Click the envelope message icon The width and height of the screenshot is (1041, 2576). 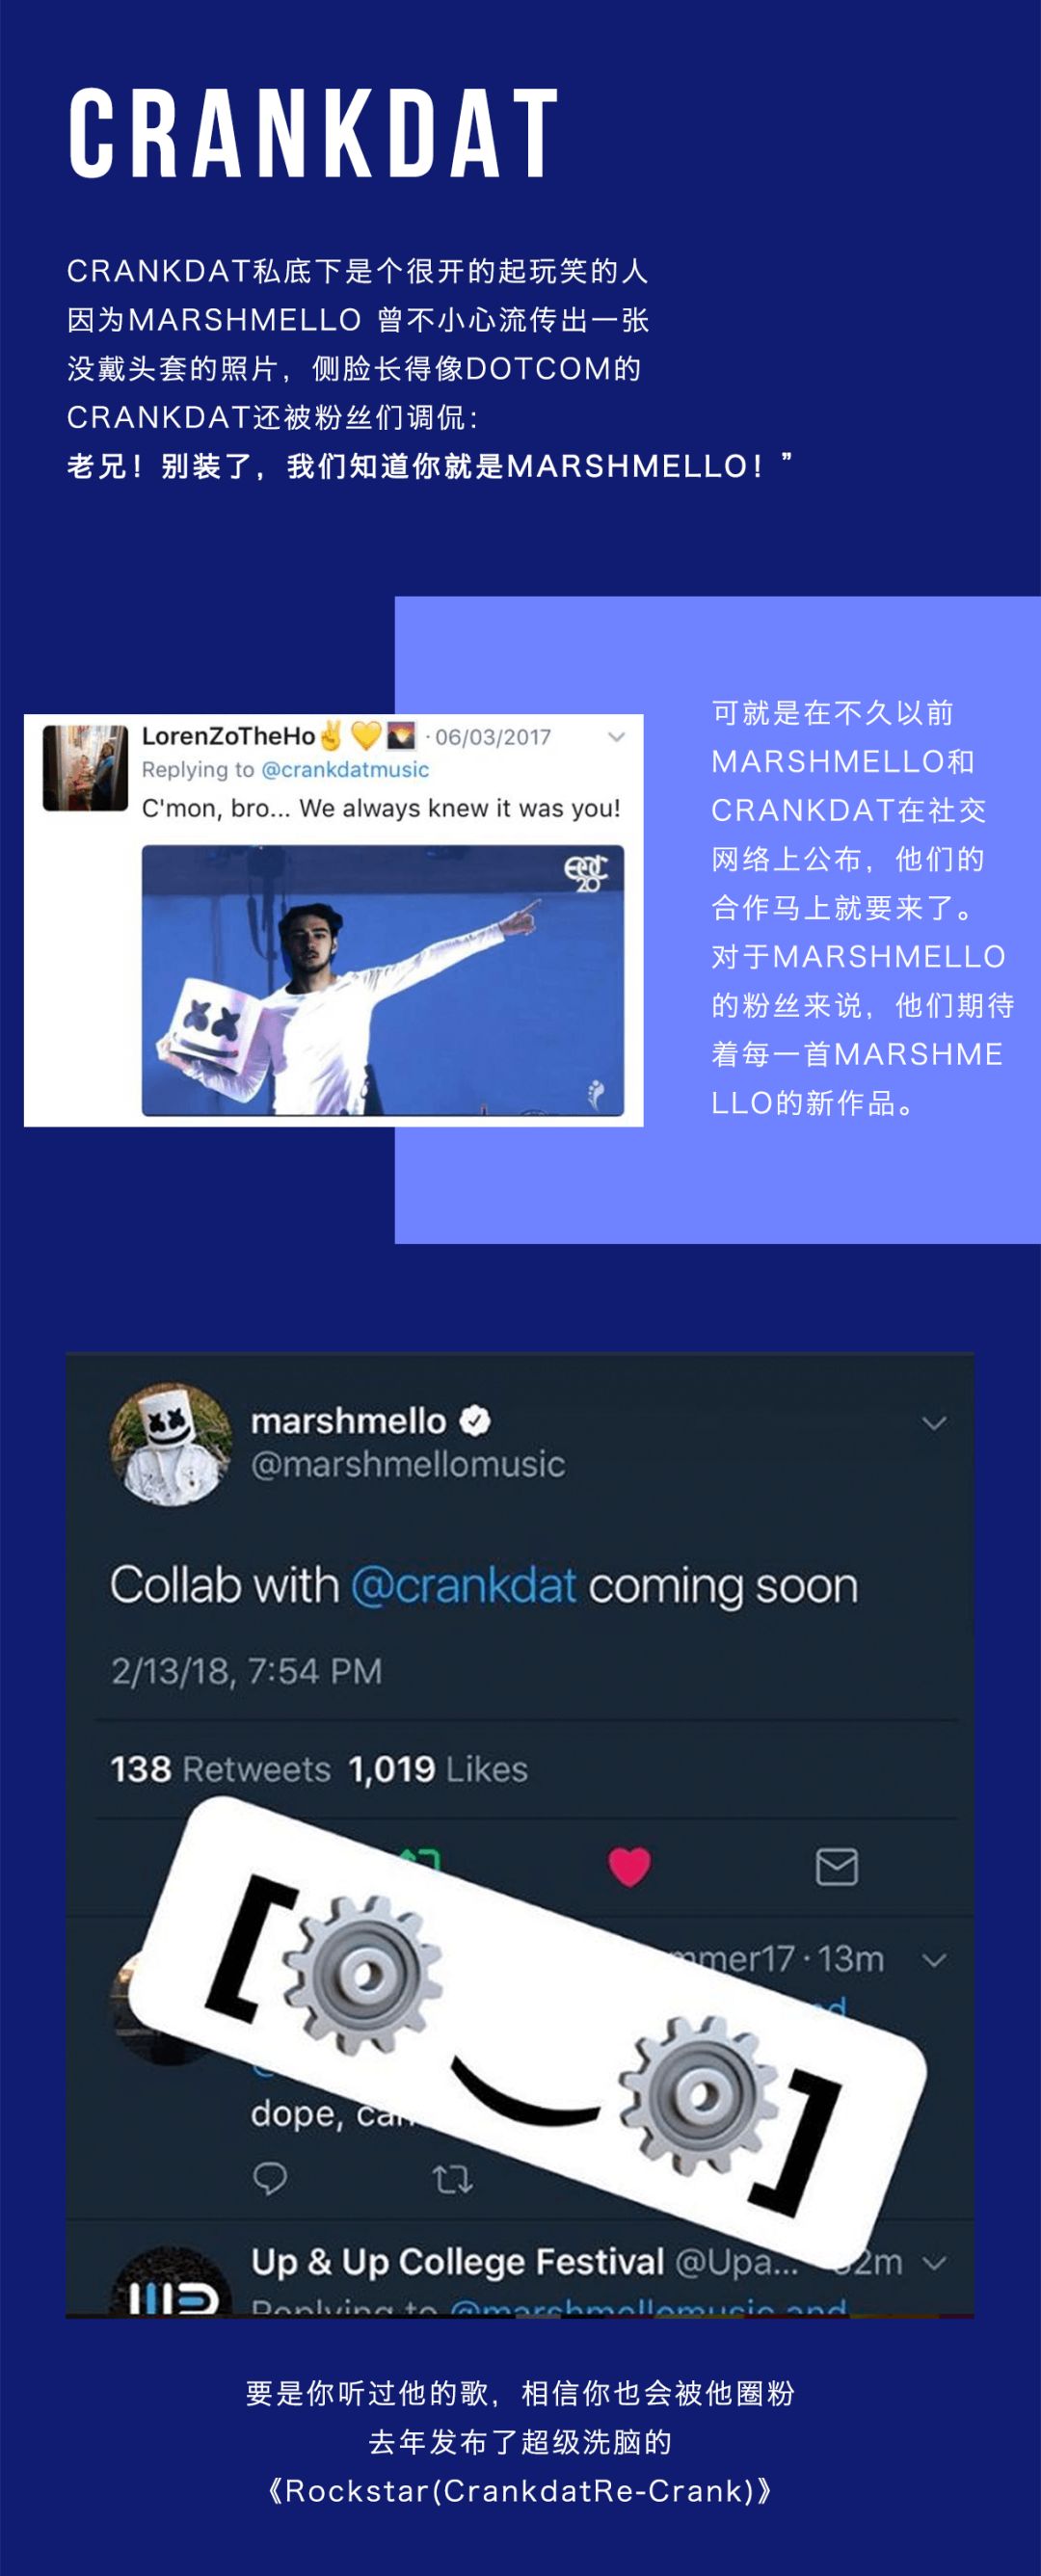(x=836, y=1866)
